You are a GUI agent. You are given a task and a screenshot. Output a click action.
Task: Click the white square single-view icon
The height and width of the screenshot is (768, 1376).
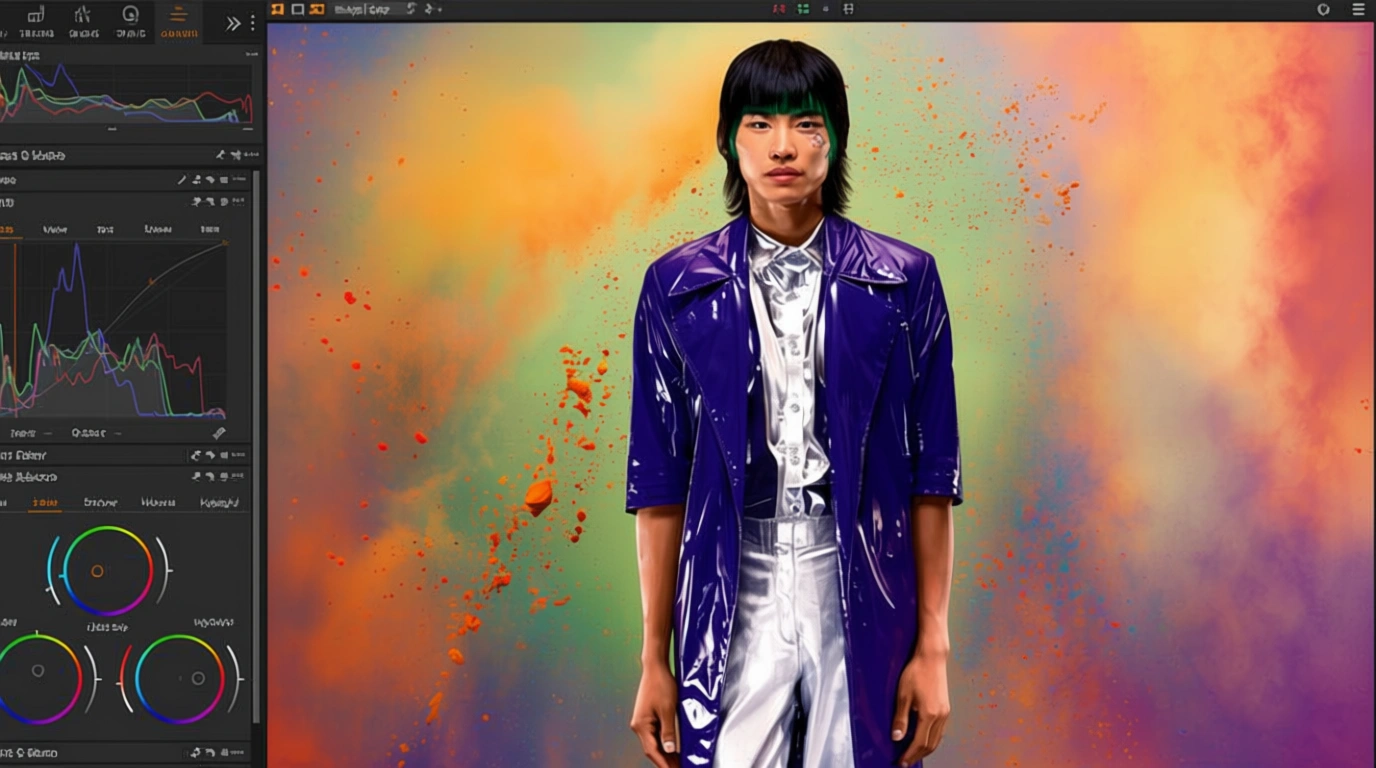297,9
